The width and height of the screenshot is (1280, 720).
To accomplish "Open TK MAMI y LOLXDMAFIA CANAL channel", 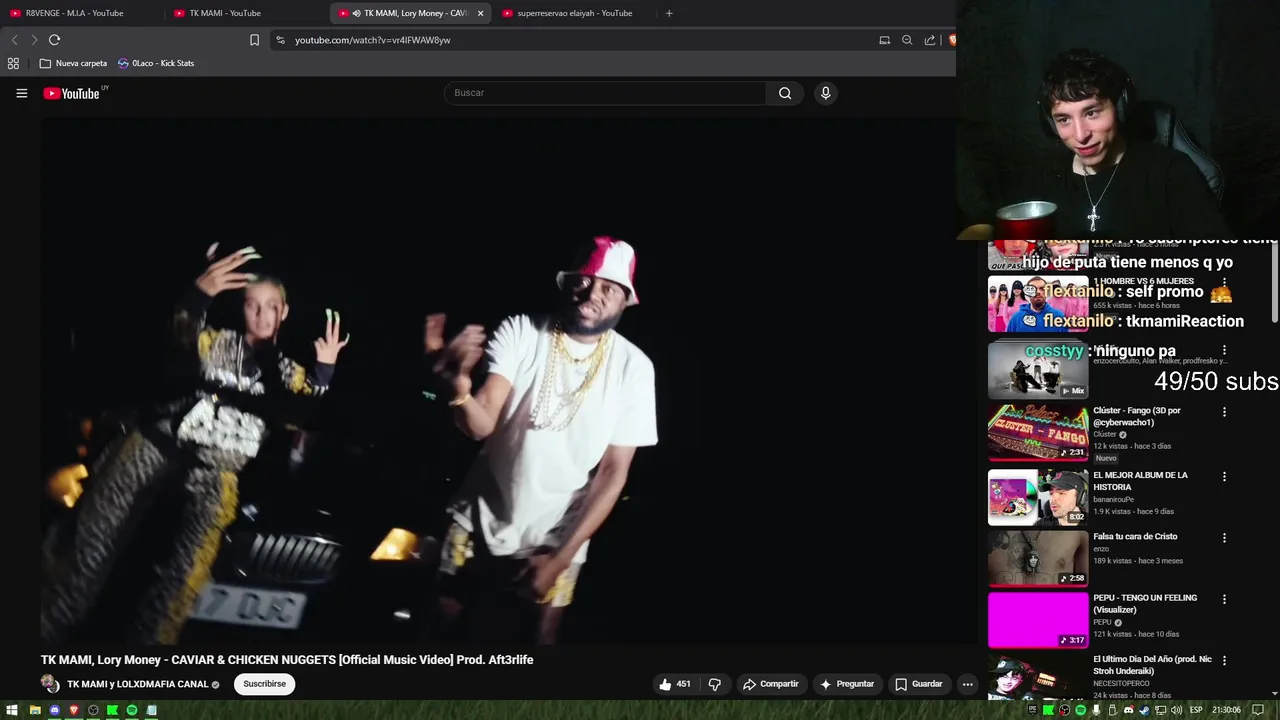I will coord(137,684).
